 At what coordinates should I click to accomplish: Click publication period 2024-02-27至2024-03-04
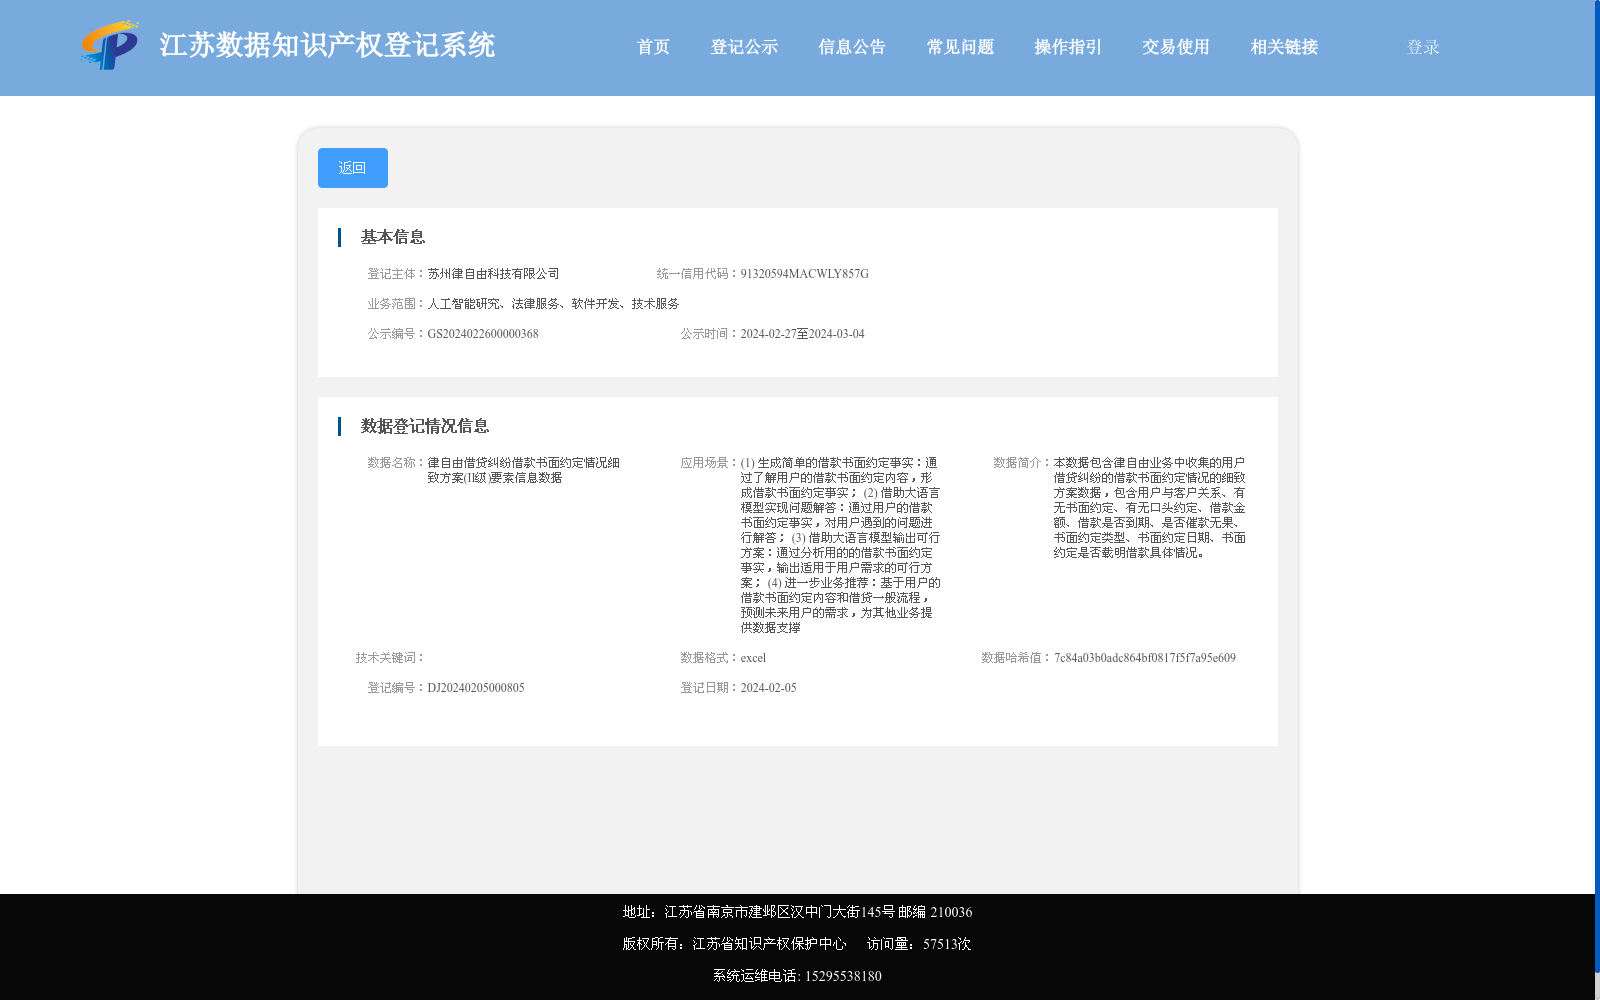tap(803, 334)
